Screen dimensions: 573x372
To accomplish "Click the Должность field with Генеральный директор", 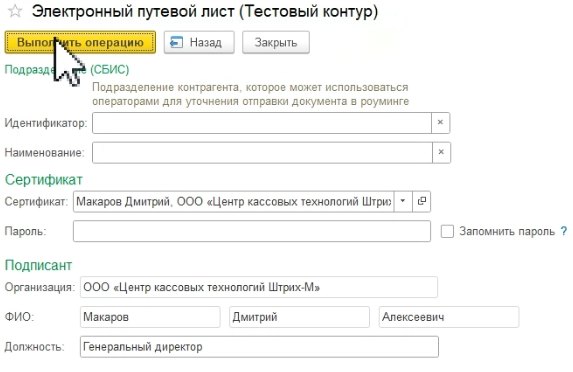I will click(x=259, y=347).
